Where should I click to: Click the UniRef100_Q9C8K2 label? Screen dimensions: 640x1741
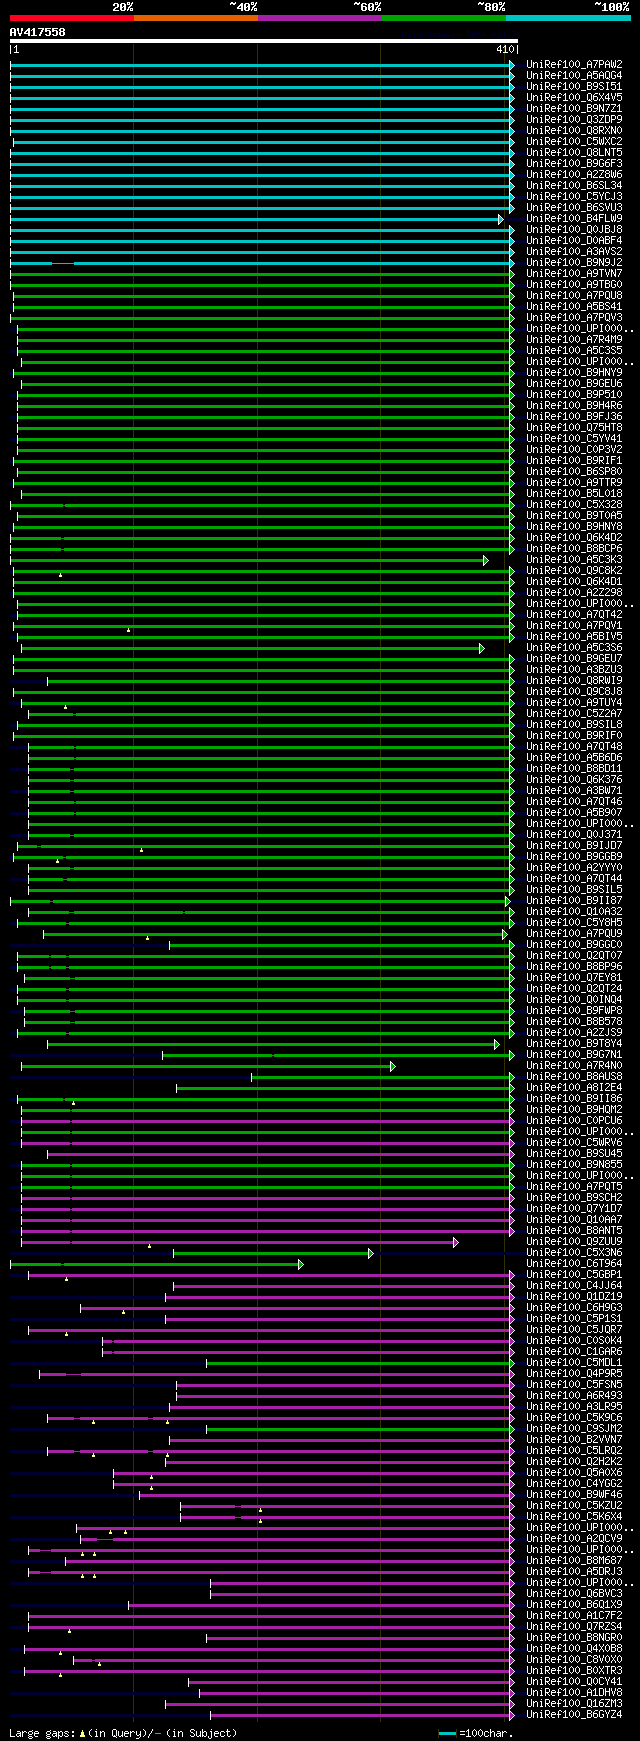point(574,571)
